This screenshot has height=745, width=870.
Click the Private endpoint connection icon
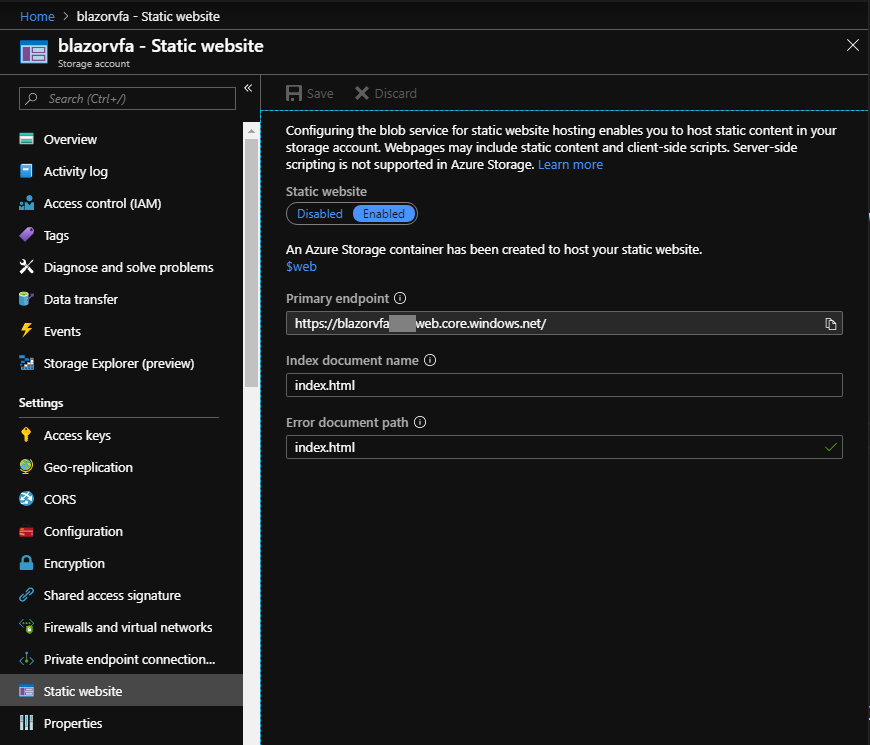pos(26,659)
